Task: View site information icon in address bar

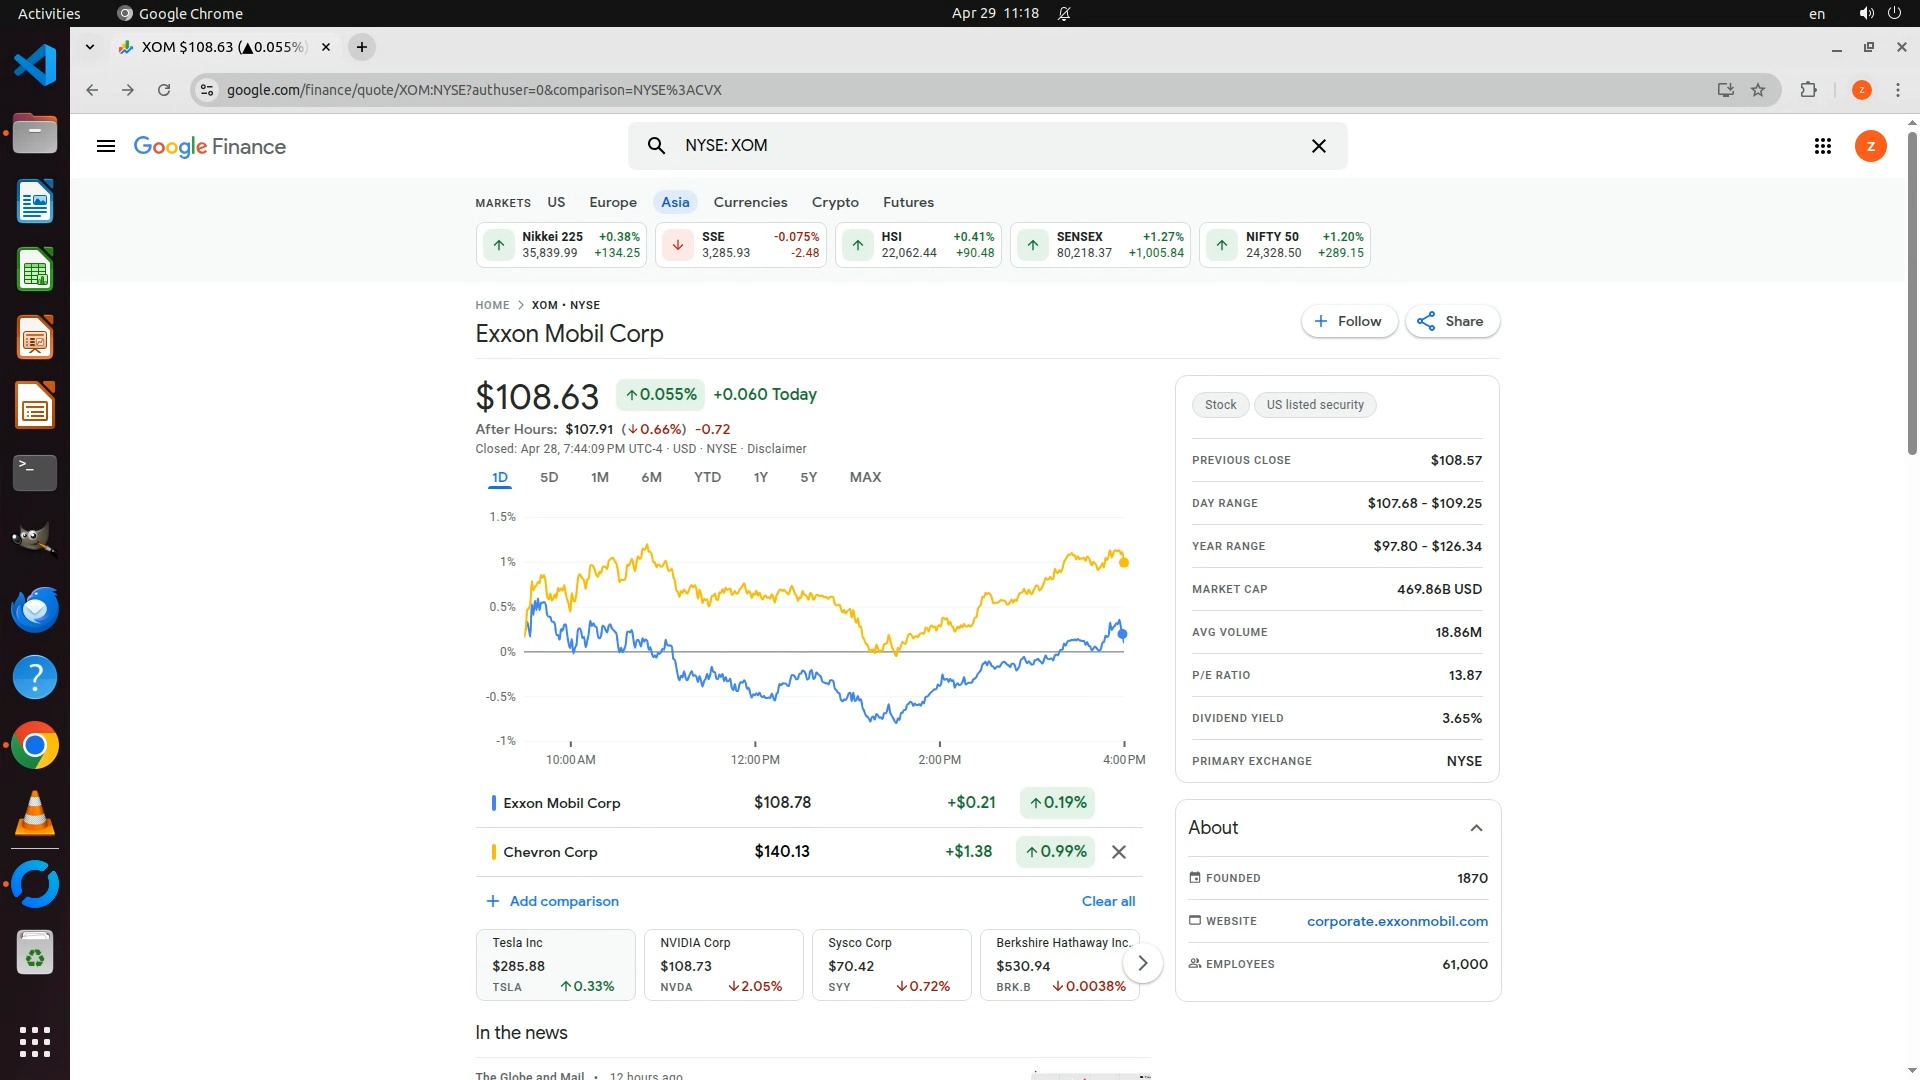Action: [x=207, y=90]
